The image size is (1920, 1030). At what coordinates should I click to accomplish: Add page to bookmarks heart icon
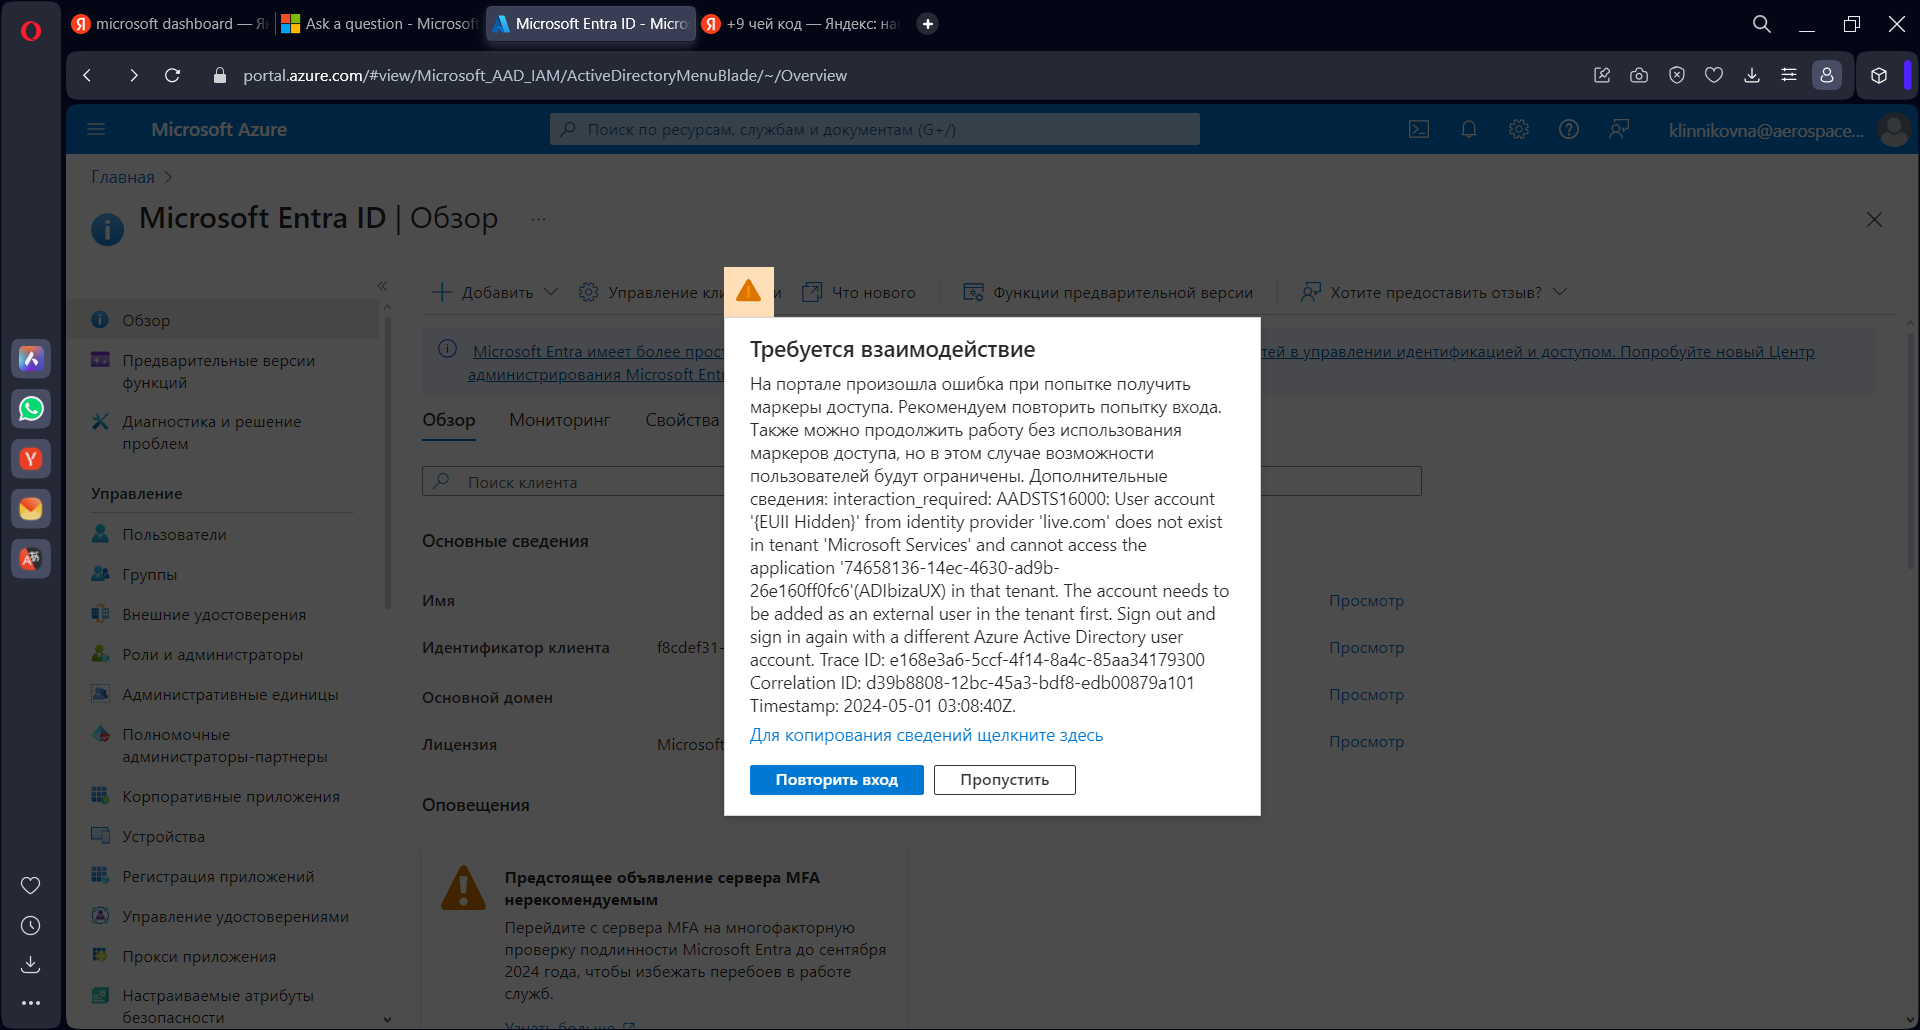[x=1714, y=75]
